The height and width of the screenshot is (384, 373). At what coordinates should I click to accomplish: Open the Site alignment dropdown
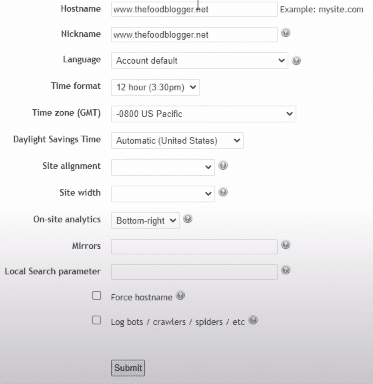(163, 167)
